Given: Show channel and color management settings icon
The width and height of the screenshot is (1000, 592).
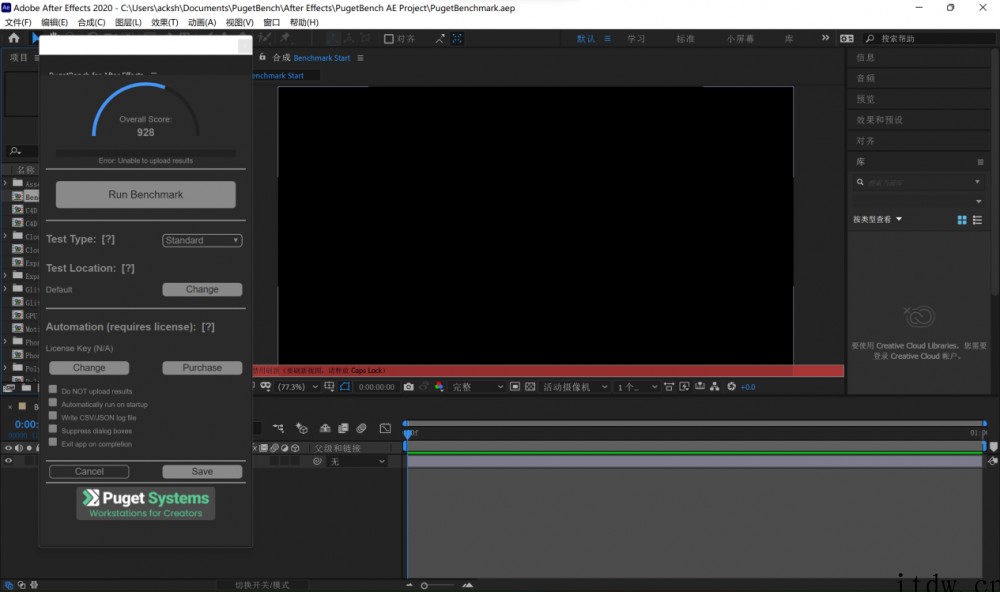Looking at the screenshot, I should click(x=439, y=387).
